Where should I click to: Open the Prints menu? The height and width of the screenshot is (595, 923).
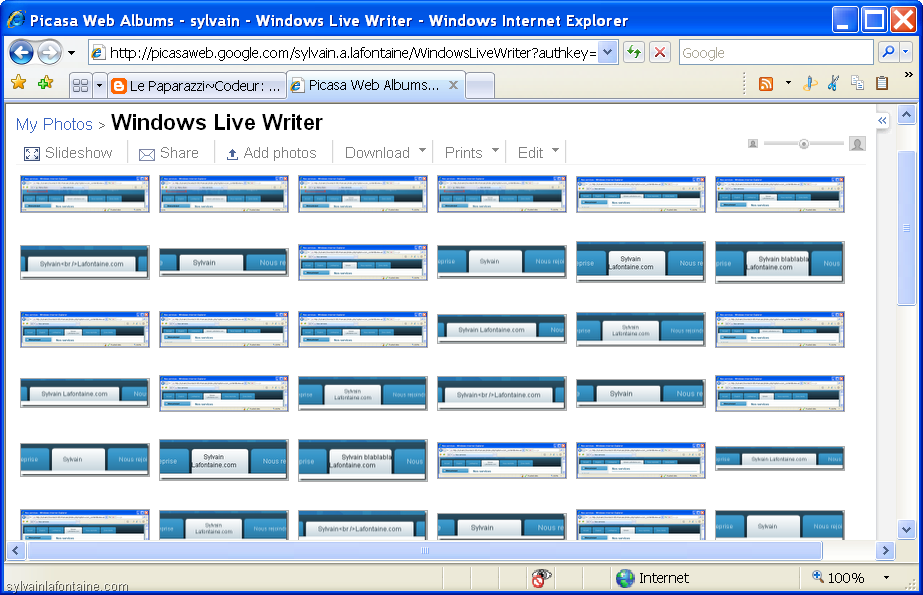pyautogui.click(x=472, y=152)
